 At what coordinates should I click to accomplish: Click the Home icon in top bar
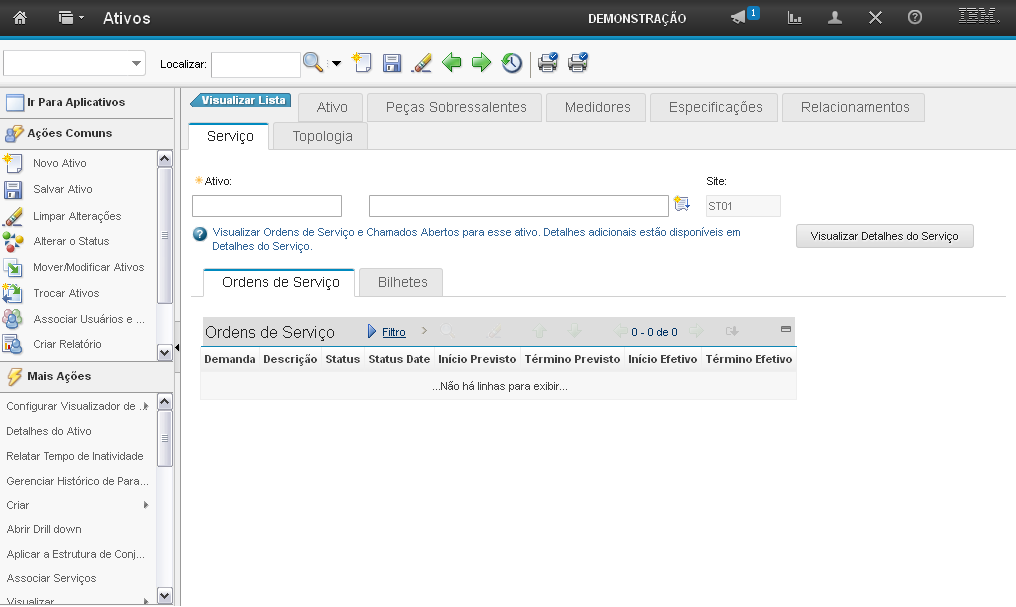pyautogui.click(x=20, y=18)
